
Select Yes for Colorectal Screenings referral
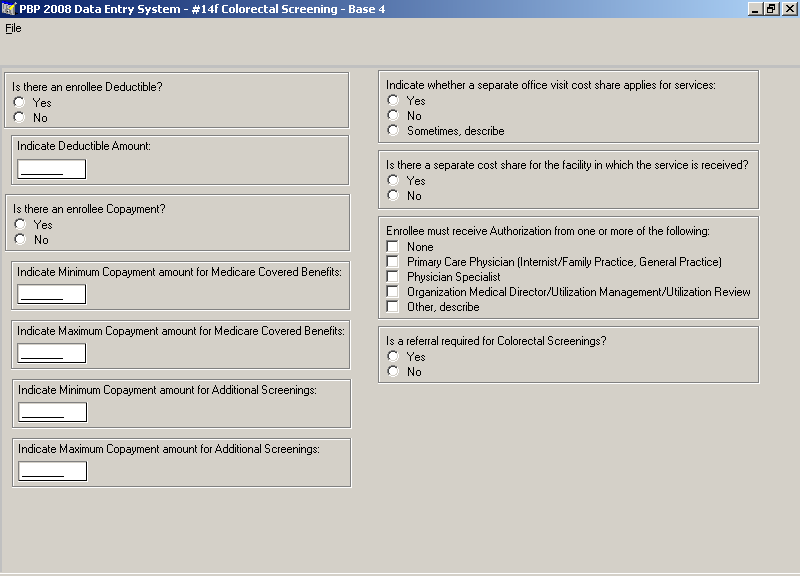click(x=393, y=356)
